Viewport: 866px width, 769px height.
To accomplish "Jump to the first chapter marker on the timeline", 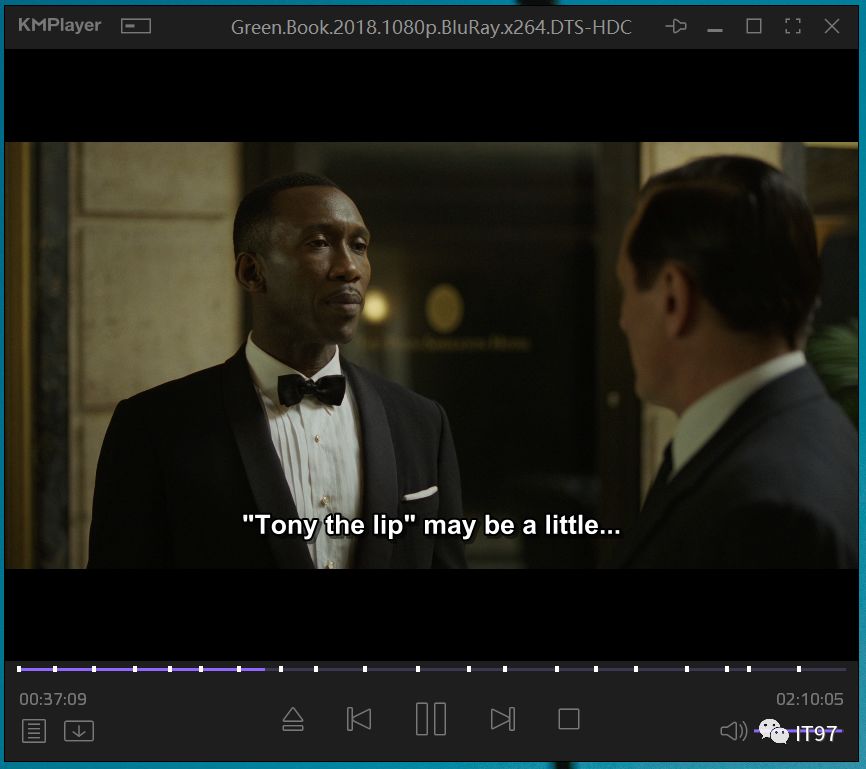I will pyautogui.click(x=20, y=669).
